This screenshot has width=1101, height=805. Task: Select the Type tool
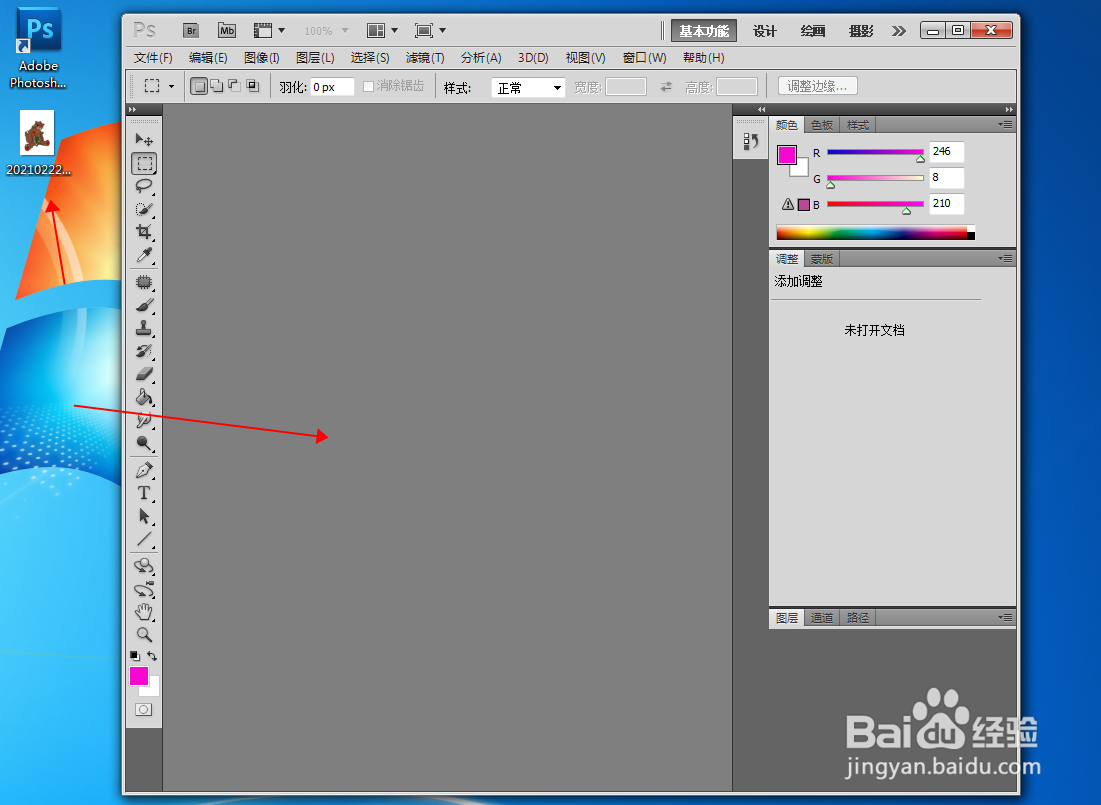143,493
